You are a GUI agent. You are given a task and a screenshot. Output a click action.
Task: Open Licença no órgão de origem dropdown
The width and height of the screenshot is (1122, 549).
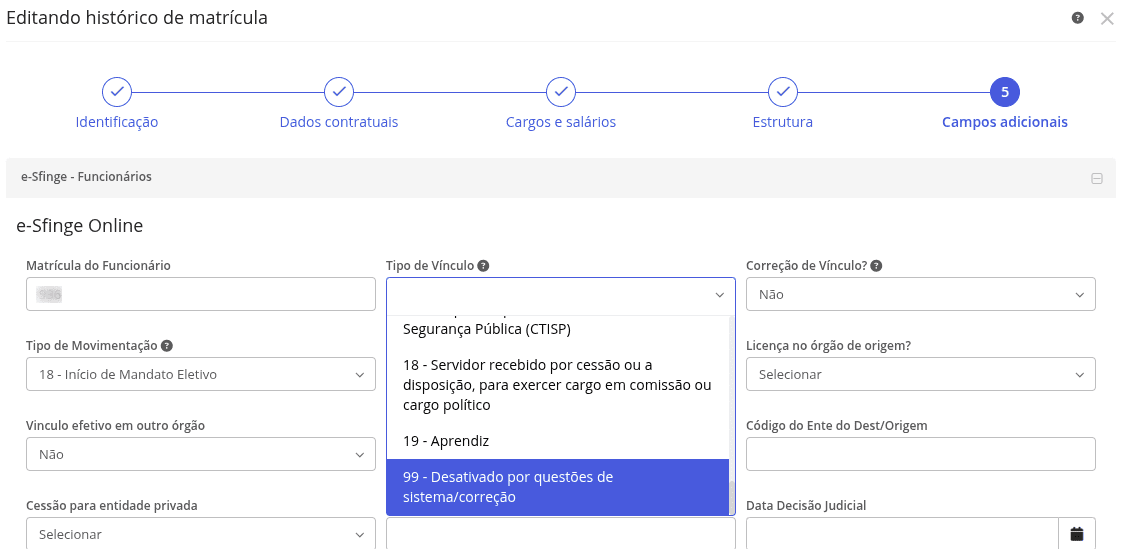point(920,374)
